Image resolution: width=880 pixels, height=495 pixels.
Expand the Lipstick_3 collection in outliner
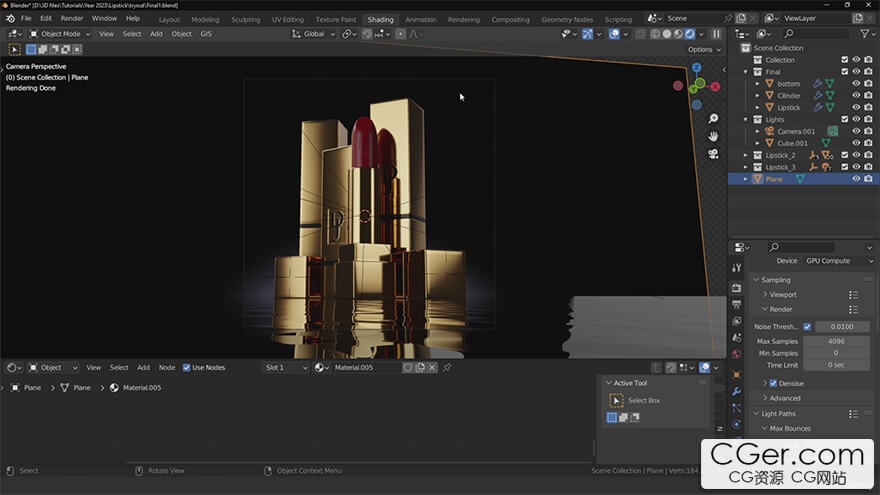click(746, 167)
